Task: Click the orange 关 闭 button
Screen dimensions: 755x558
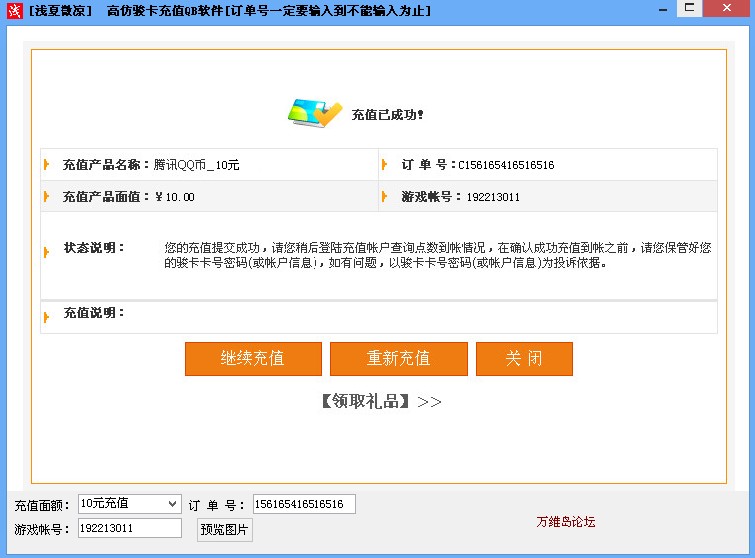Action: (x=524, y=359)
